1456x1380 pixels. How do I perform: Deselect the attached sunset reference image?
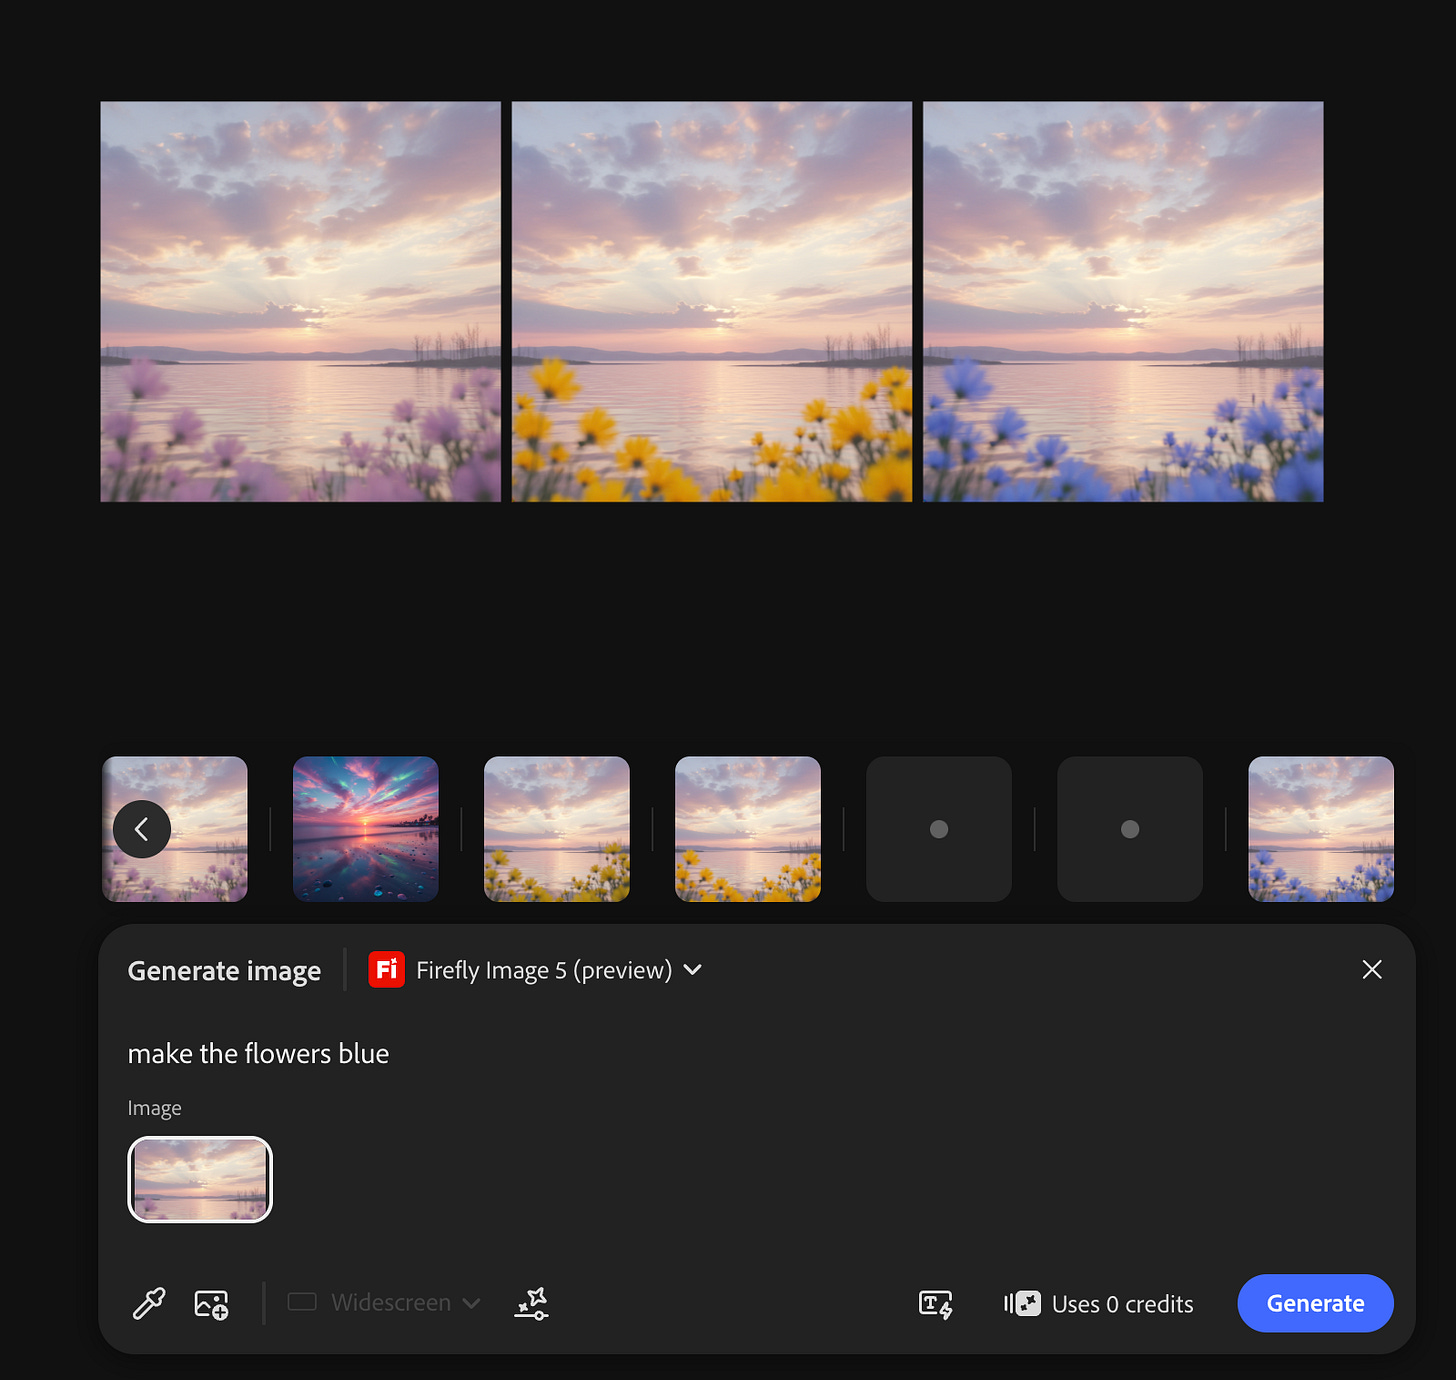pos(199,1179)
